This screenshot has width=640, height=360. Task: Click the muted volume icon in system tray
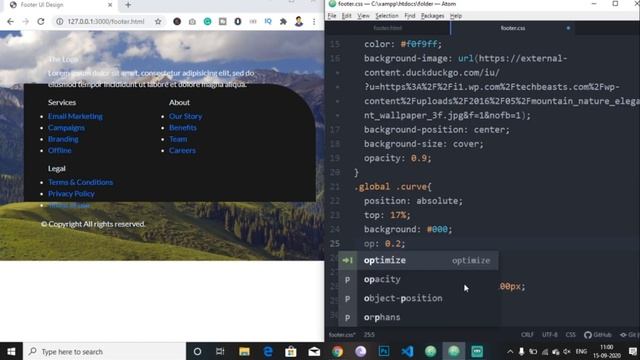567,351
